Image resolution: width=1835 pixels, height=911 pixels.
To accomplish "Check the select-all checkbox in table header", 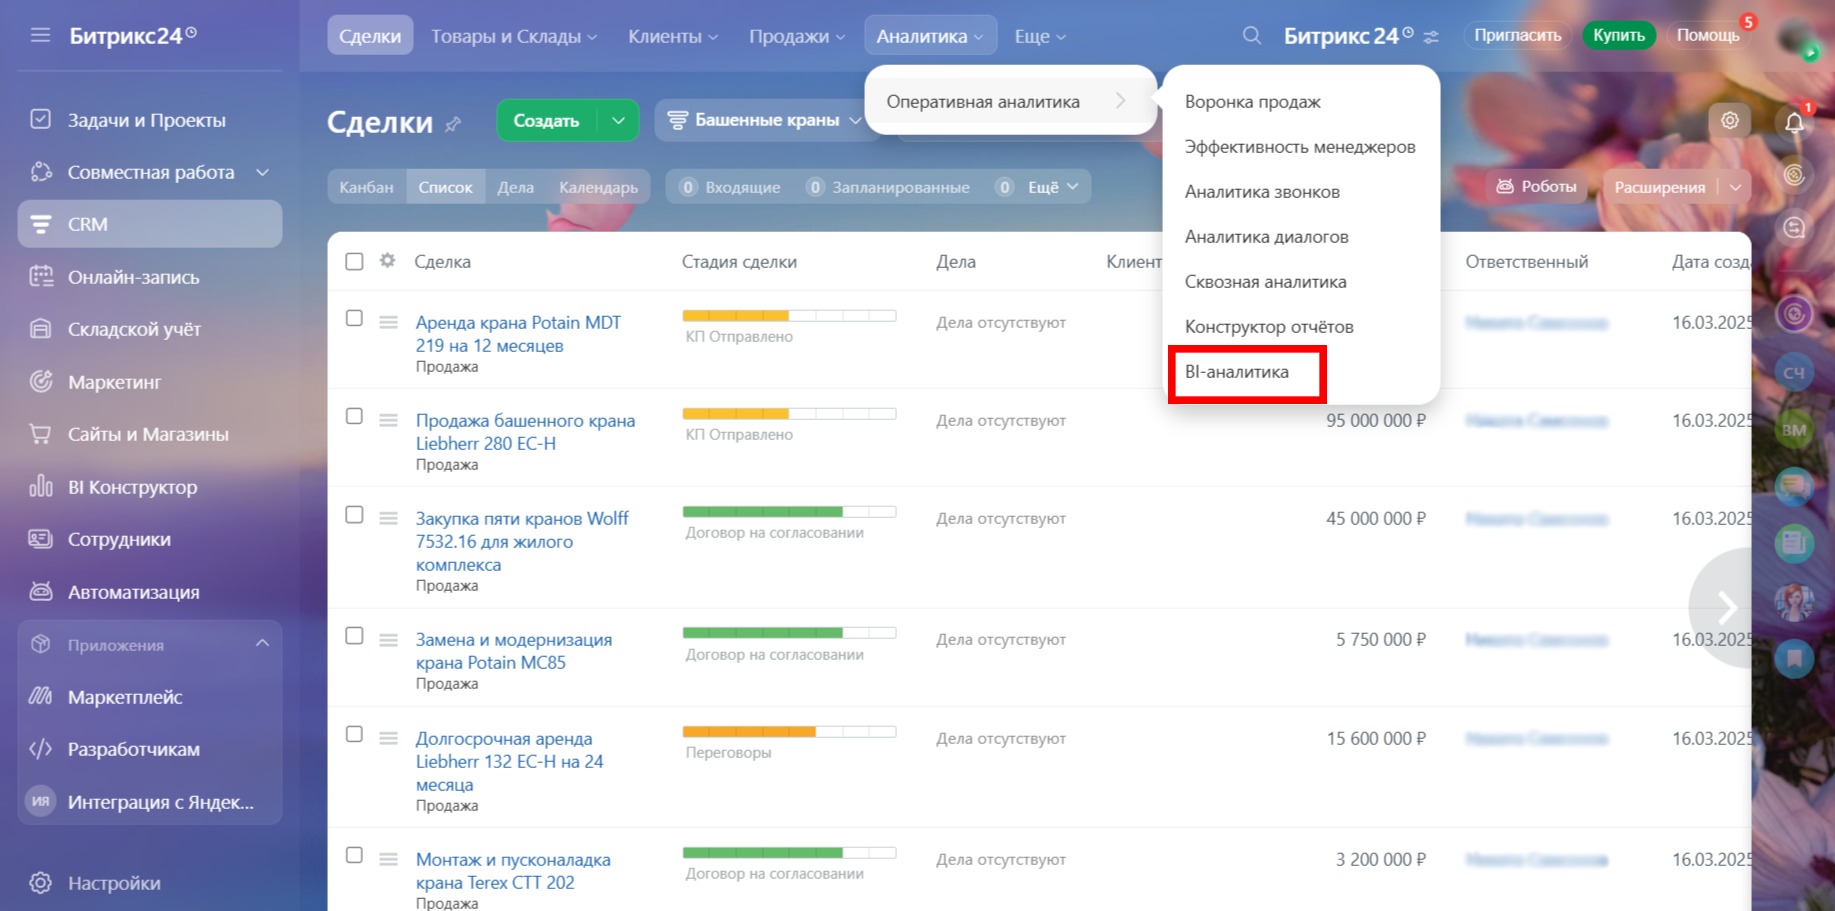I will pyautogui.click(x=354, y=261).
